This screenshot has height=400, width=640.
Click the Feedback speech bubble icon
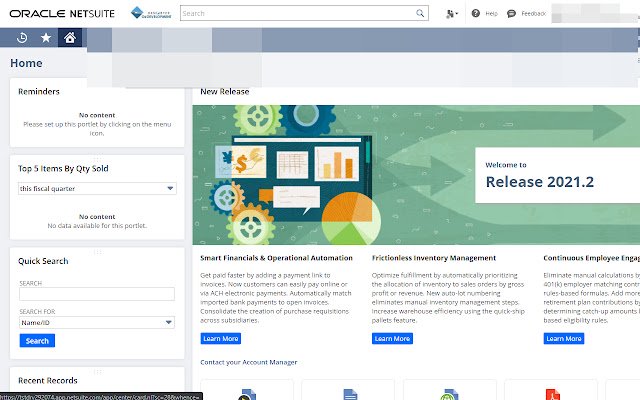coord(511,13)
